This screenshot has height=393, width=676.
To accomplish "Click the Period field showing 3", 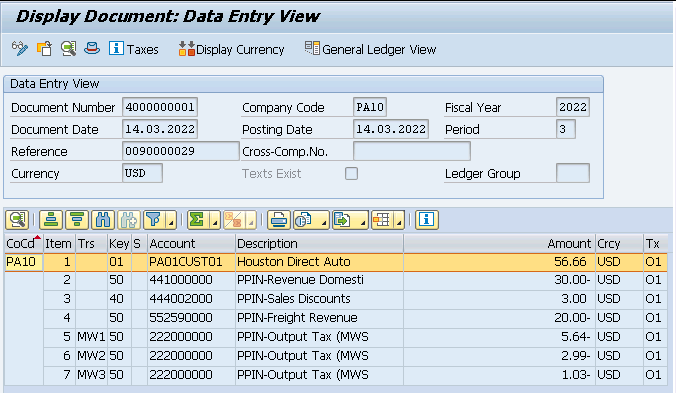I will click(x=566, y=129).
